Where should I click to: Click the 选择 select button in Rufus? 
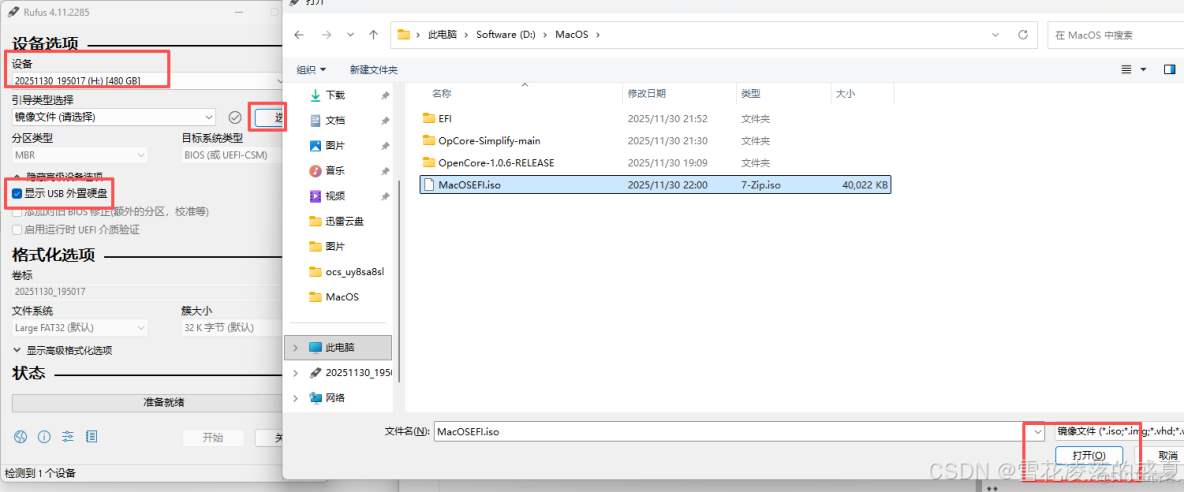[270, 117]
